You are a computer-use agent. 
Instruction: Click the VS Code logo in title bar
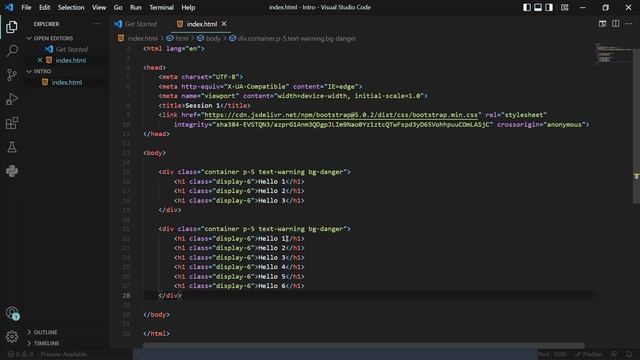point(9,7)
